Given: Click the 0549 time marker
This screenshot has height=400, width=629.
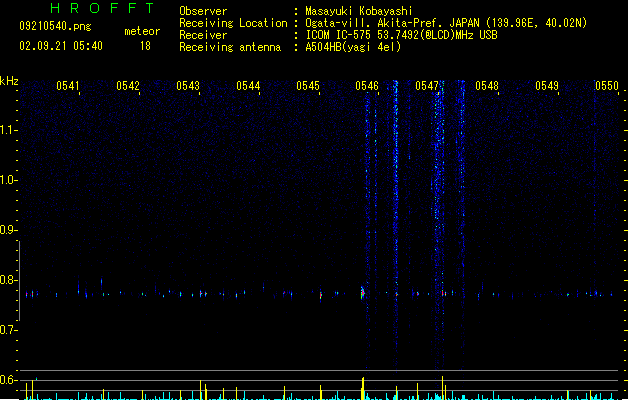Looking at the screenshot, I should [x=547, y=86].
